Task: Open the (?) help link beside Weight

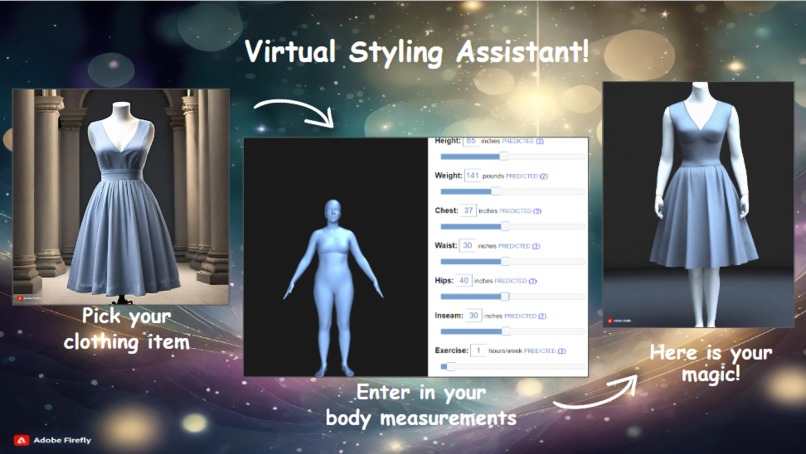Action: 544,176
